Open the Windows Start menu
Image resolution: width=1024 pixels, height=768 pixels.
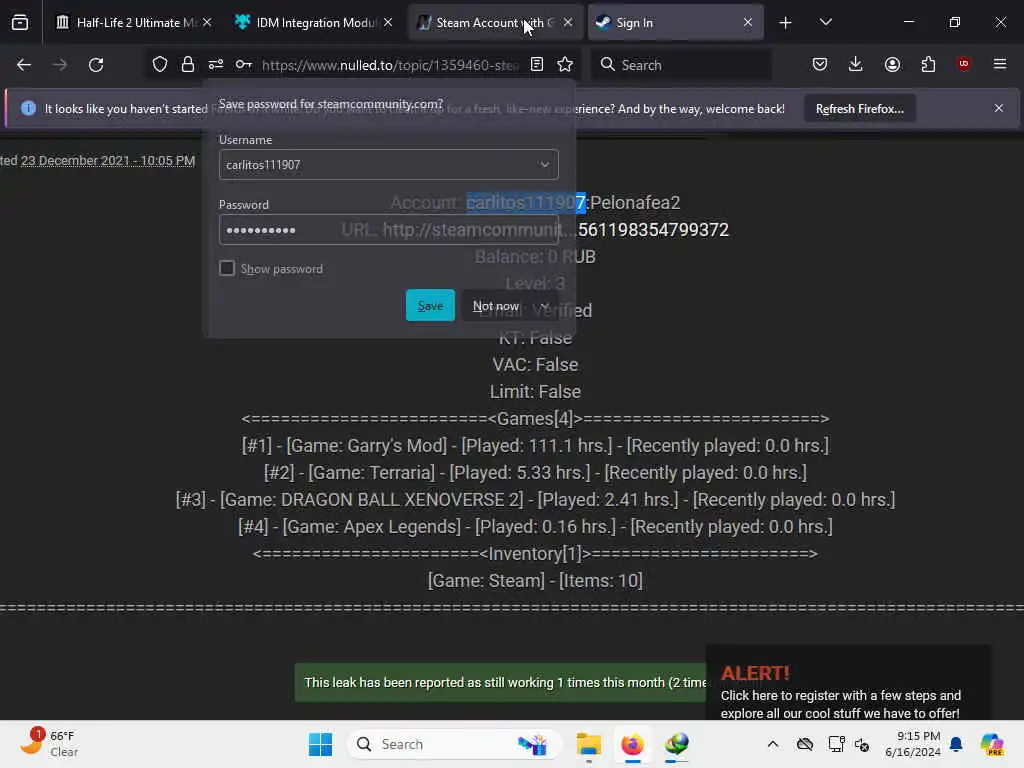click(320, 744)
